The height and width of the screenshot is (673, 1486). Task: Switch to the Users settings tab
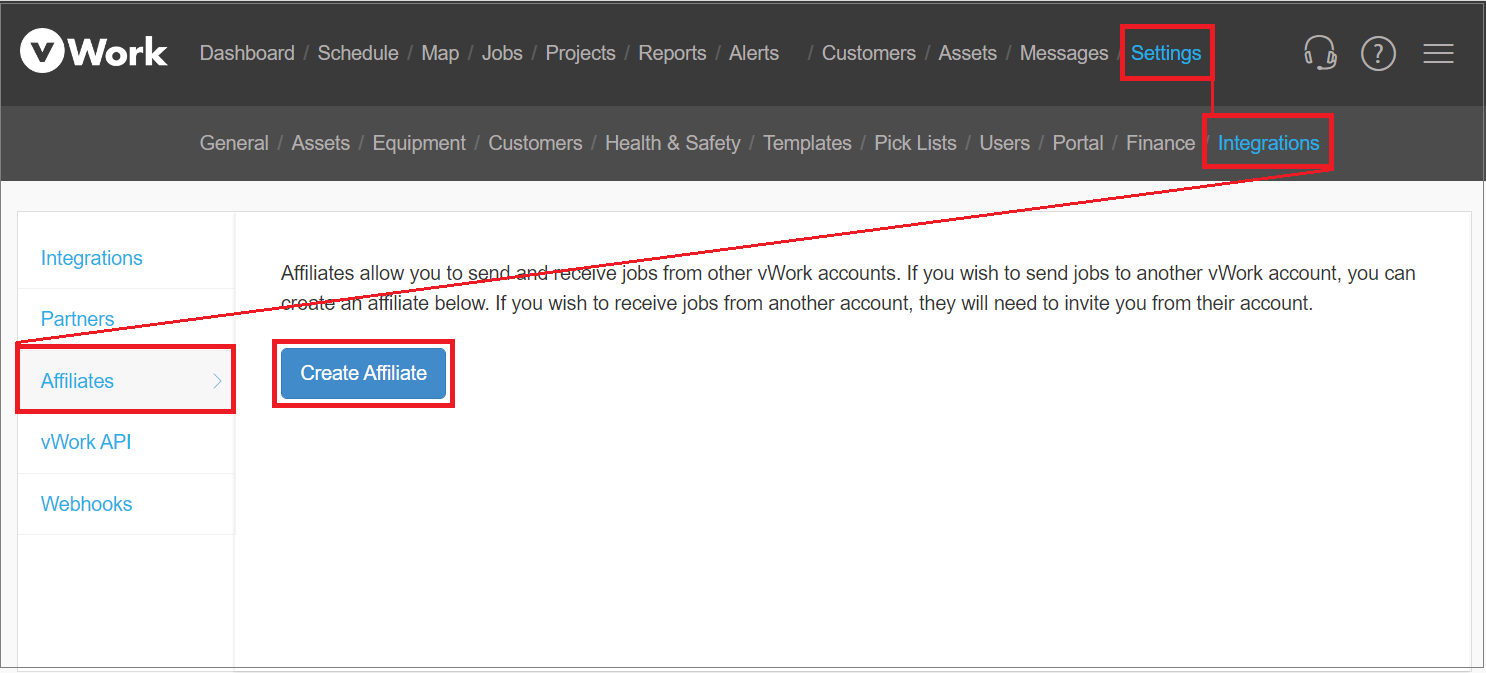click(x=1004, y=143)
